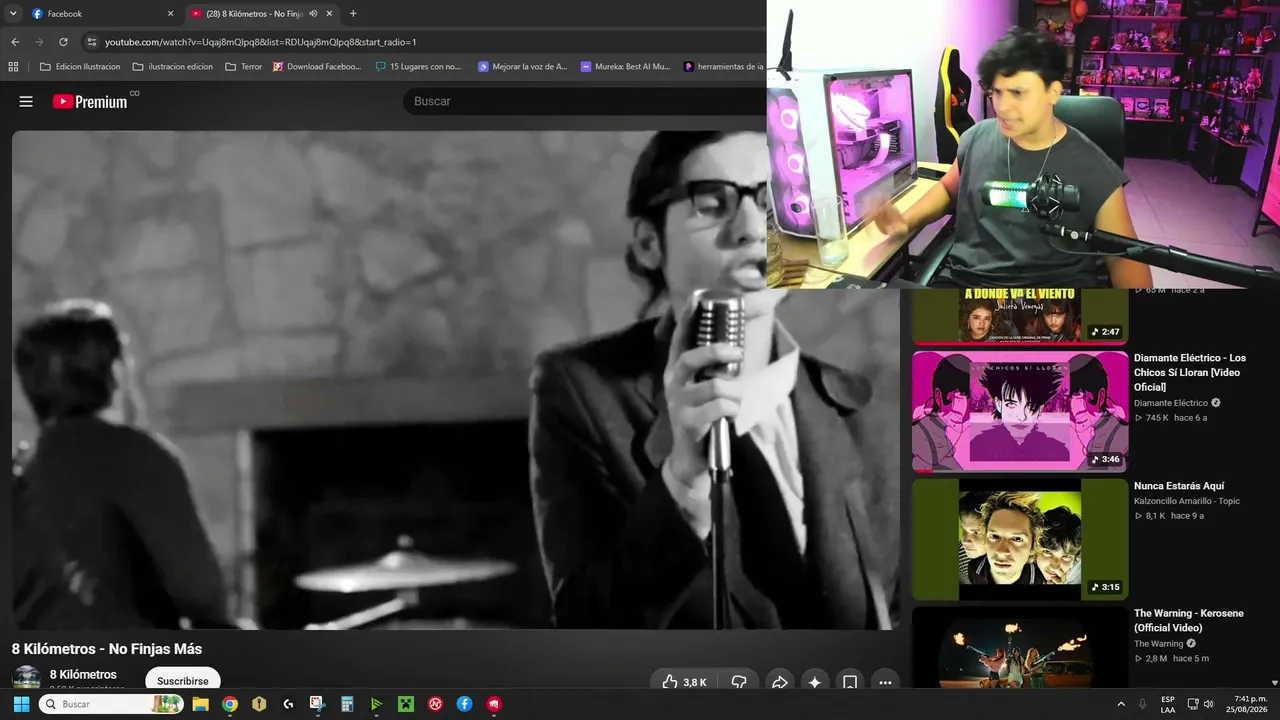
Task: Like the 8 Kilómetros video
Action: (684, 682)
